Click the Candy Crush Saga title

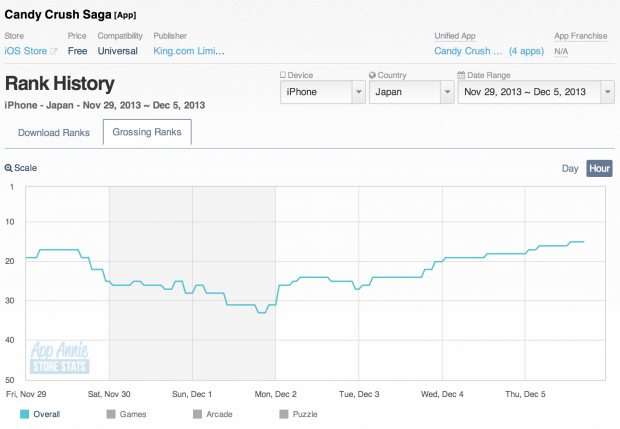click(x=58, y=15)
